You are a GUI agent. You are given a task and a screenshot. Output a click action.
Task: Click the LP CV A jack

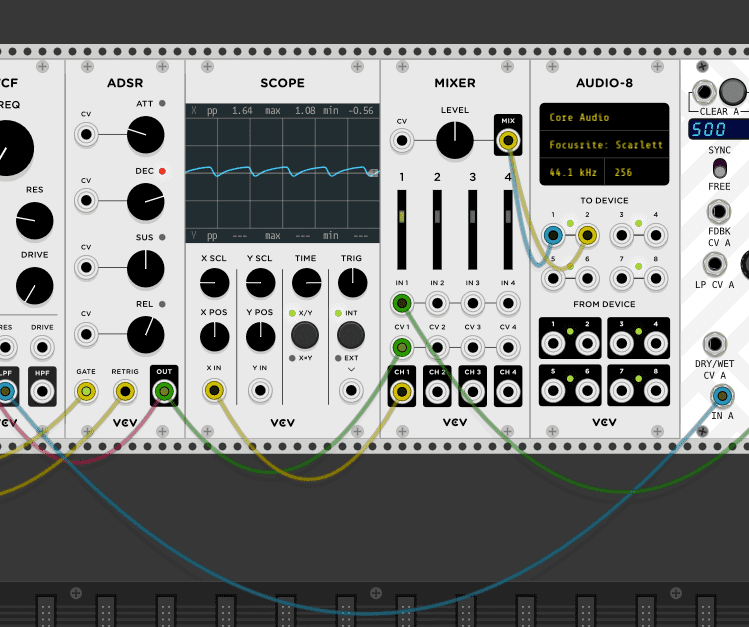(x=715, y=264)
